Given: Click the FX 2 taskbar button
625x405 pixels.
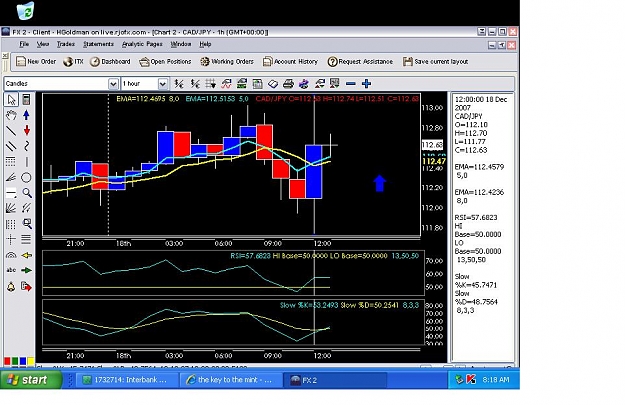Looking at the screenshot, I should [x=335, y=380].
